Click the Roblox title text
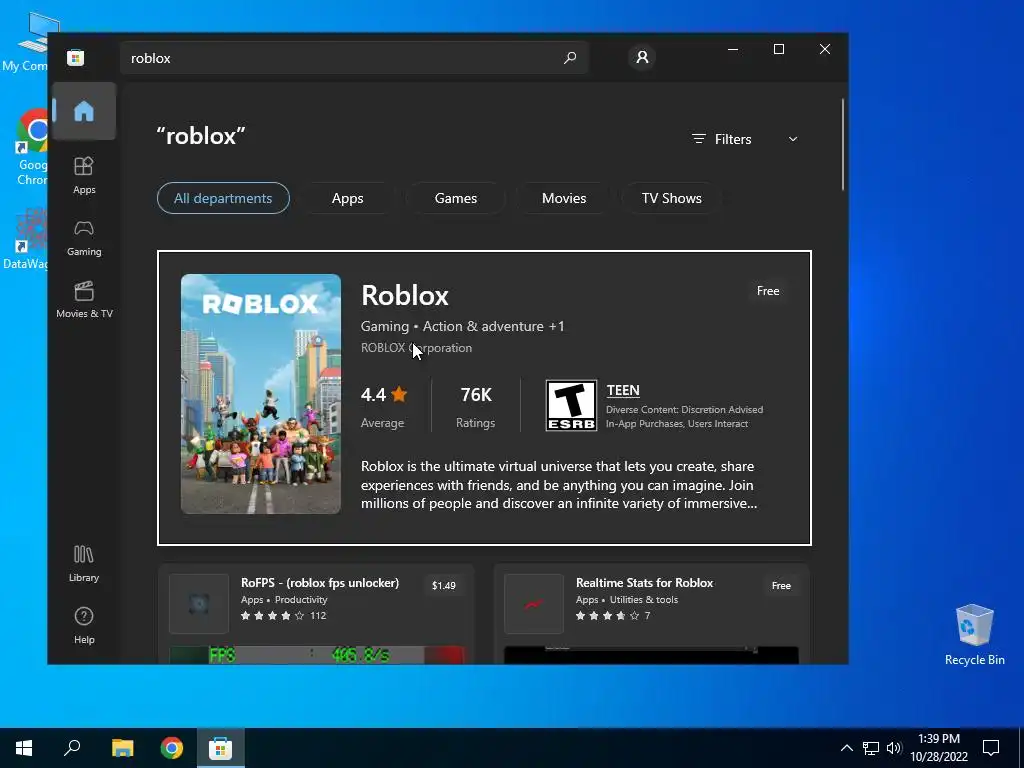The height and width of the screenshot is (768, 1024). (405, 295)
